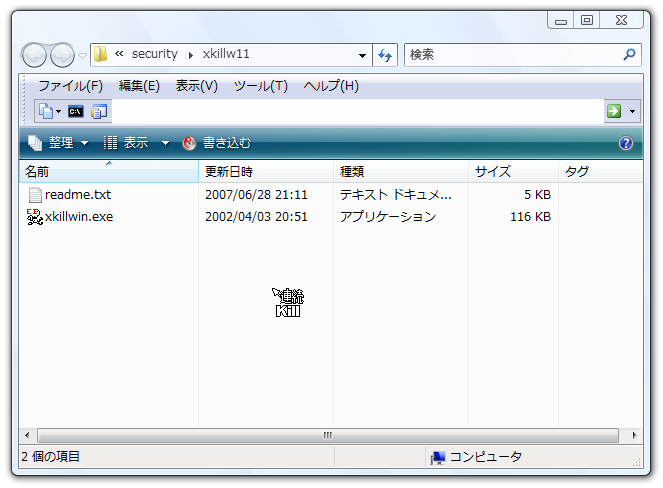The image size is (663, 488).
Task: Open the 表示(V) menu
Action: tap(197, 86)
